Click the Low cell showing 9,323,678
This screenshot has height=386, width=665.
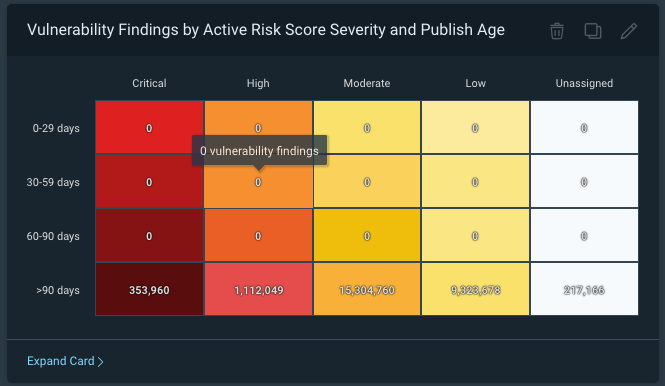point(475,289)
